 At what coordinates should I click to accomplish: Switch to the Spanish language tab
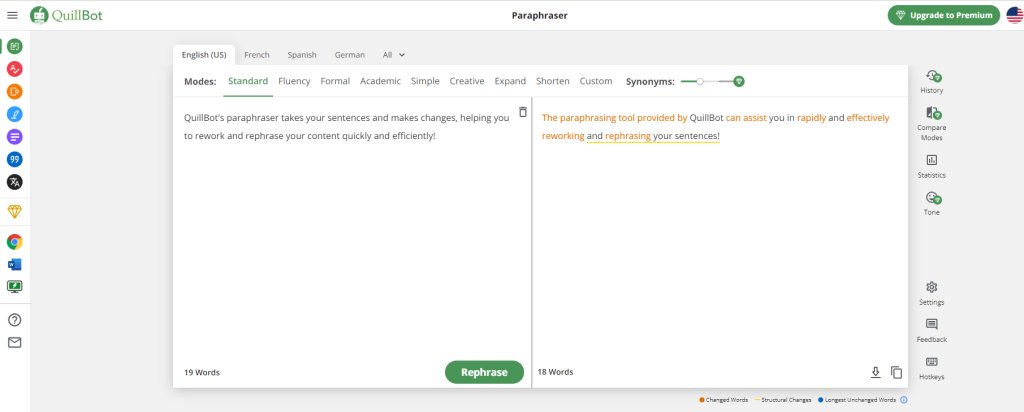302,55
